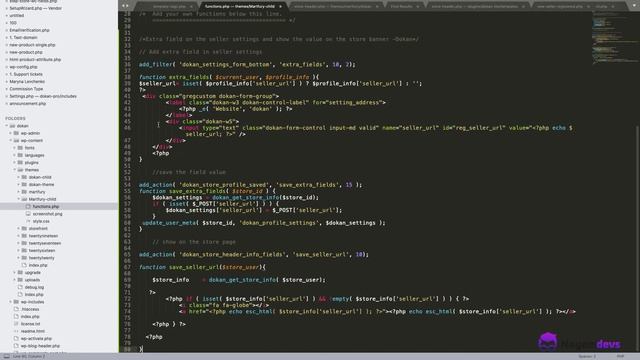Open Settings.php — dokan-pro/includes entry
This screenshot has width=640, height=360.
point(43,96)
